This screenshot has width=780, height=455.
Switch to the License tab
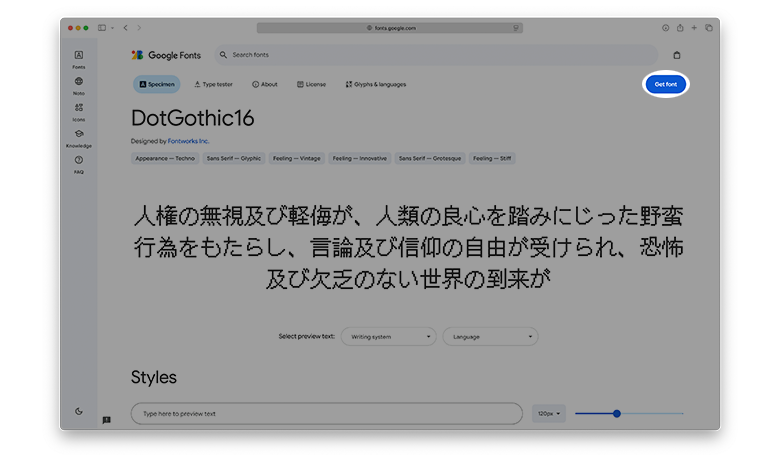point(311,85)
